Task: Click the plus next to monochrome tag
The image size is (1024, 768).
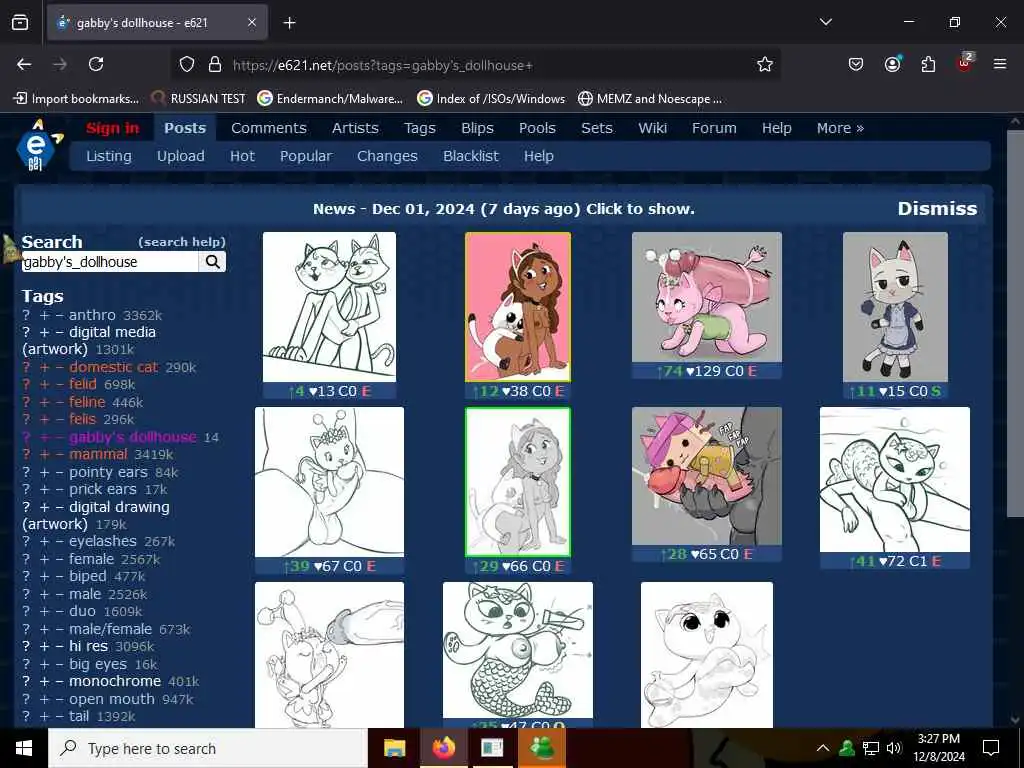Action: click(x=44, y=681)
